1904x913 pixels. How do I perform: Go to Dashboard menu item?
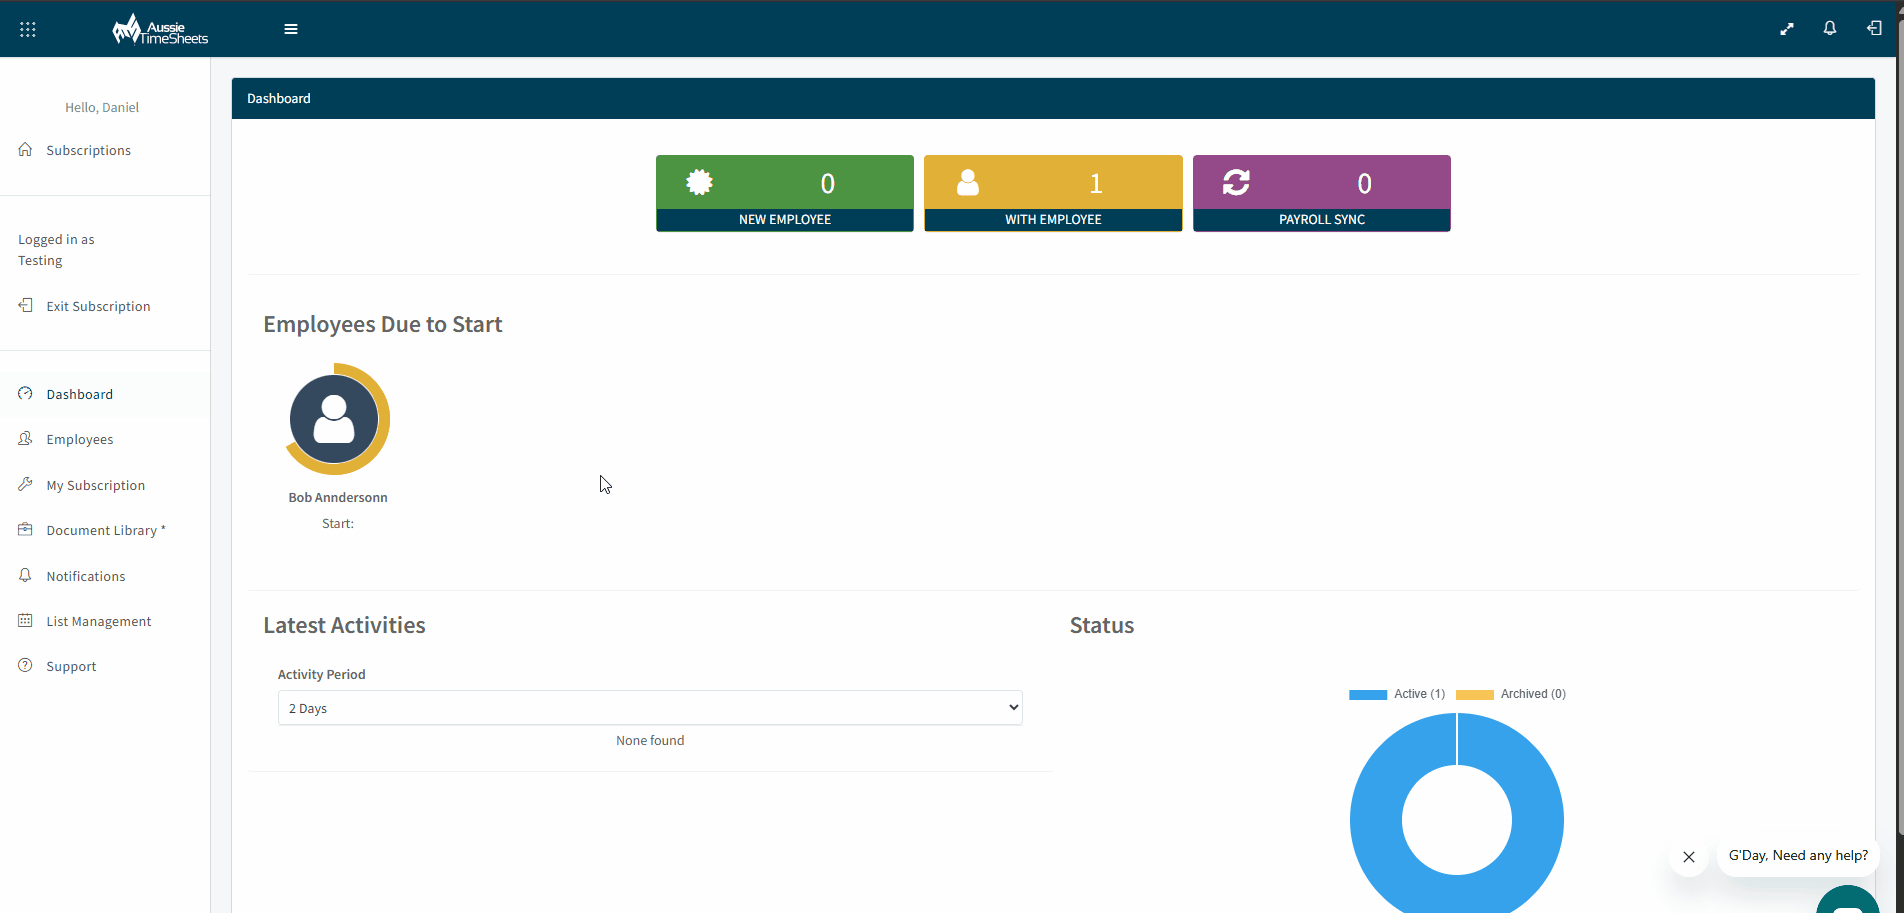click(x=80, y=394)
